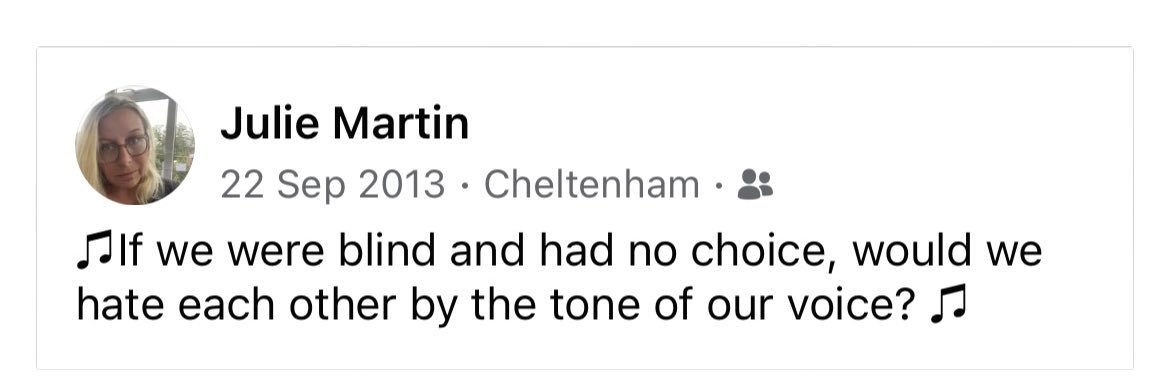Screen dimensions: 1167x389
Task: Click the year '2013' in the date
Action: click(401, 184)
